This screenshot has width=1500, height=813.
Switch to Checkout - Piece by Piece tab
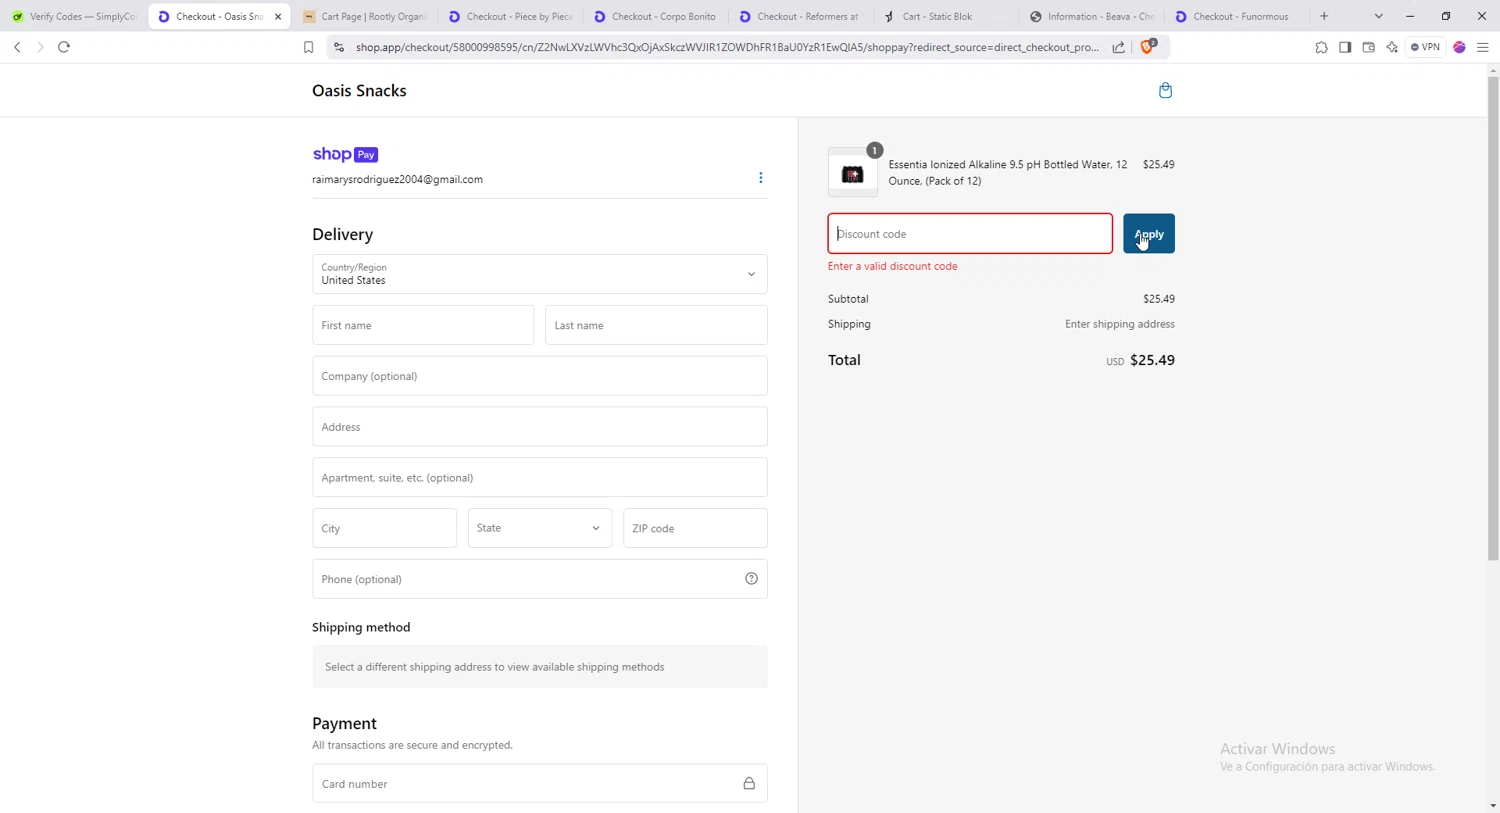point(510,16)
